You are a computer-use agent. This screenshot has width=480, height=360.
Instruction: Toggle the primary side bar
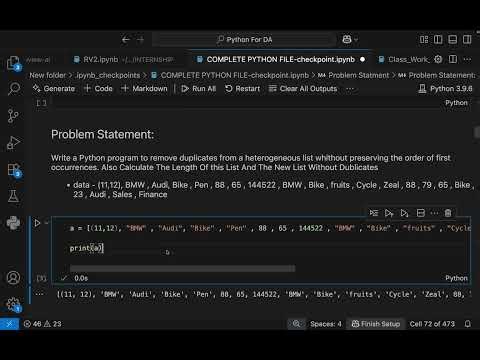[x=438, y=39]
